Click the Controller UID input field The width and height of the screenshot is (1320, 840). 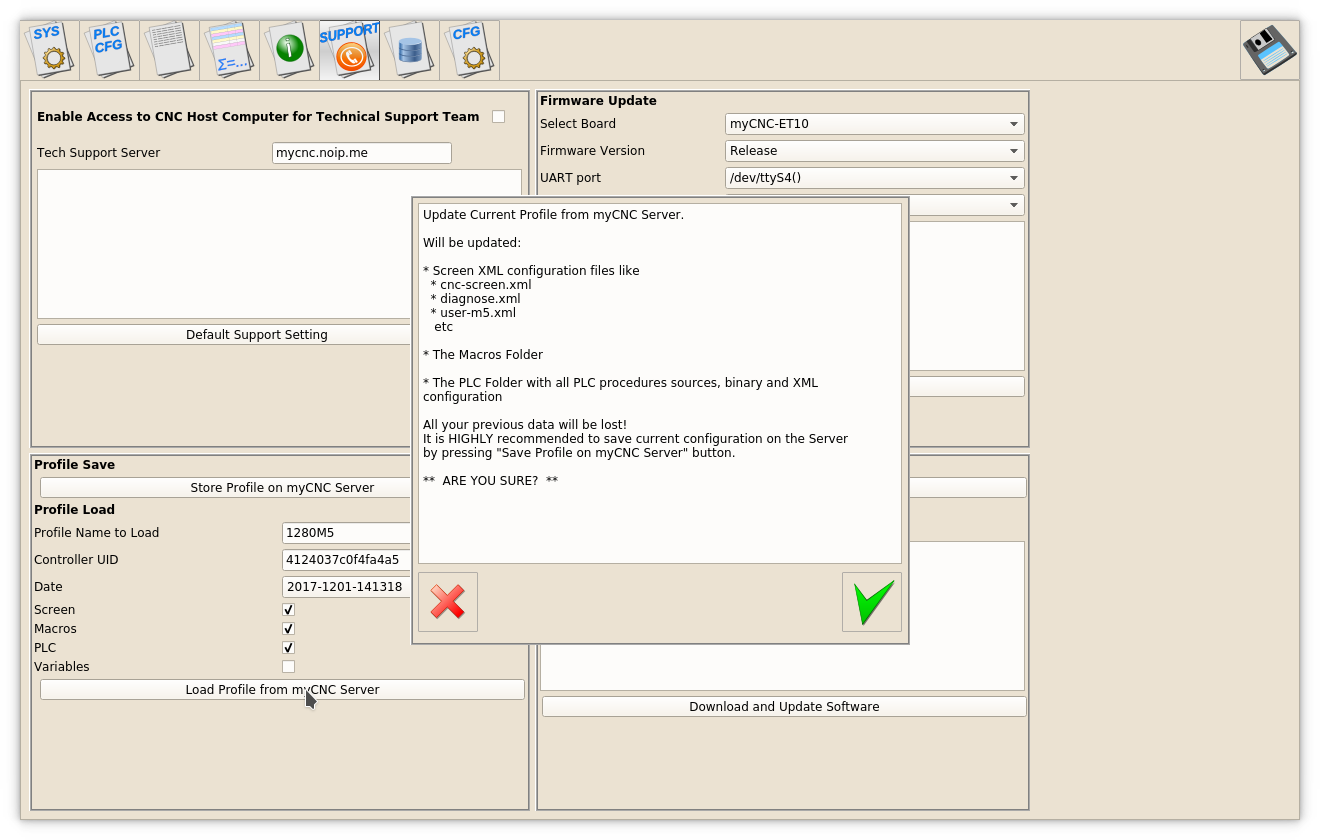[x=347, y=560]
